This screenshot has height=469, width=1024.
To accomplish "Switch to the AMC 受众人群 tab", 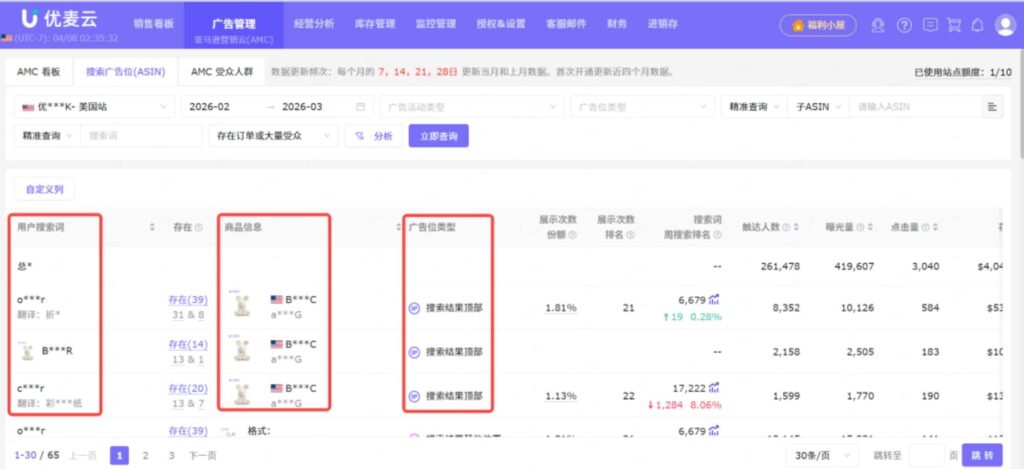I will coord(222,72).
